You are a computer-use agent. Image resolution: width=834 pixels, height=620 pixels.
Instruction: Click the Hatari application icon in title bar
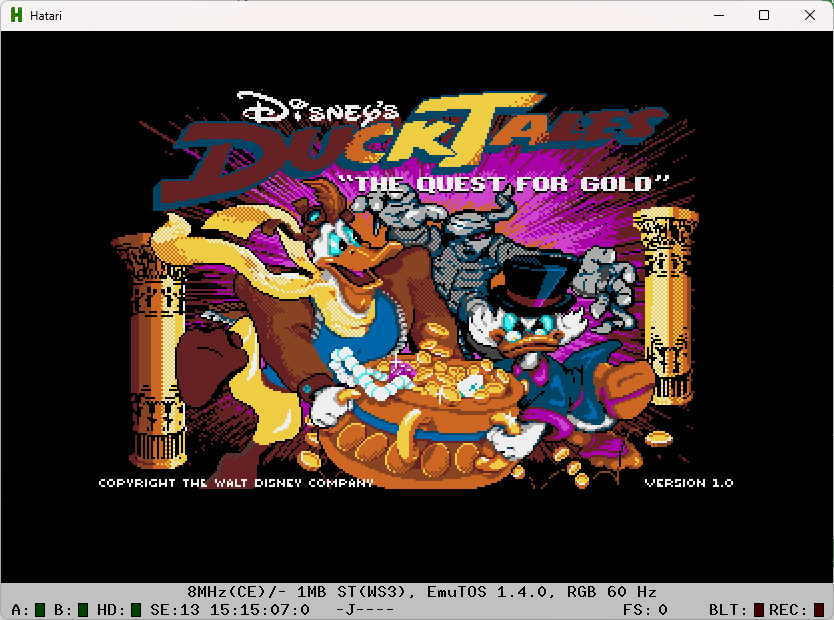tap(16, 15)
